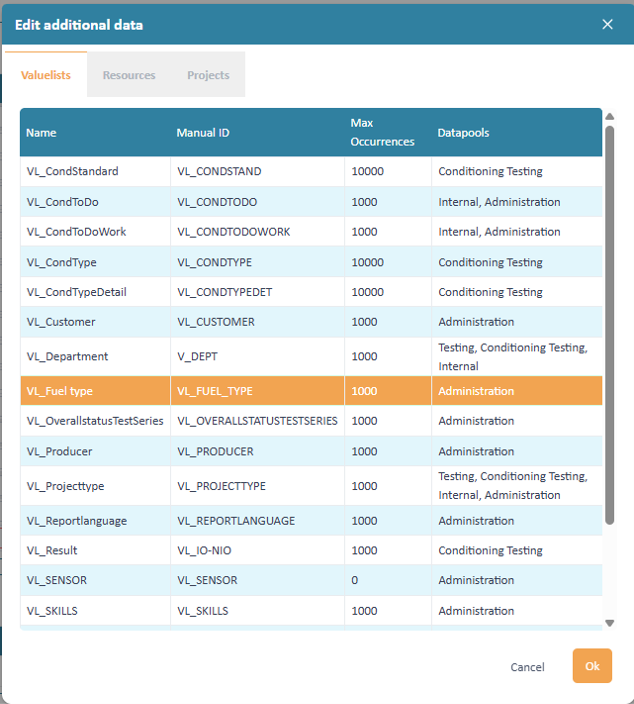Click the VL_CONDTYPEDET manual ID cell
The height and width of the screenshot is (704, 634).
(257, 292)
